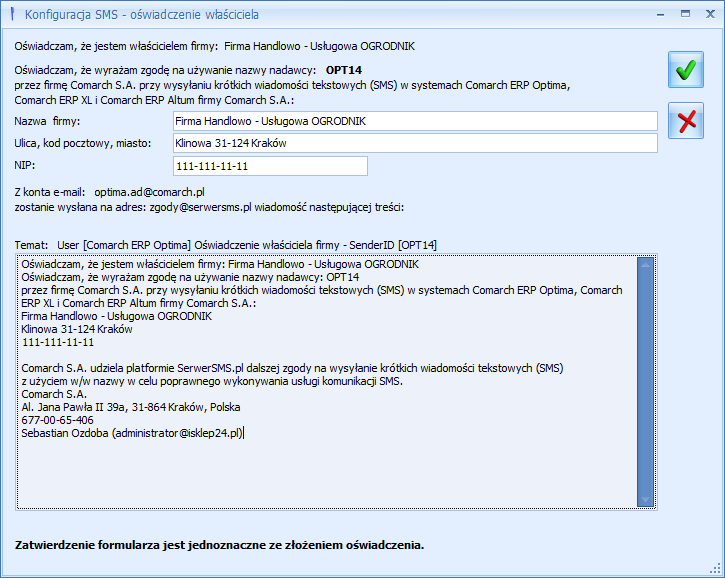This screenshot has width=725, height=578.
Task: Select the sender name OPT14 in bold
Action: click(344, 70)
